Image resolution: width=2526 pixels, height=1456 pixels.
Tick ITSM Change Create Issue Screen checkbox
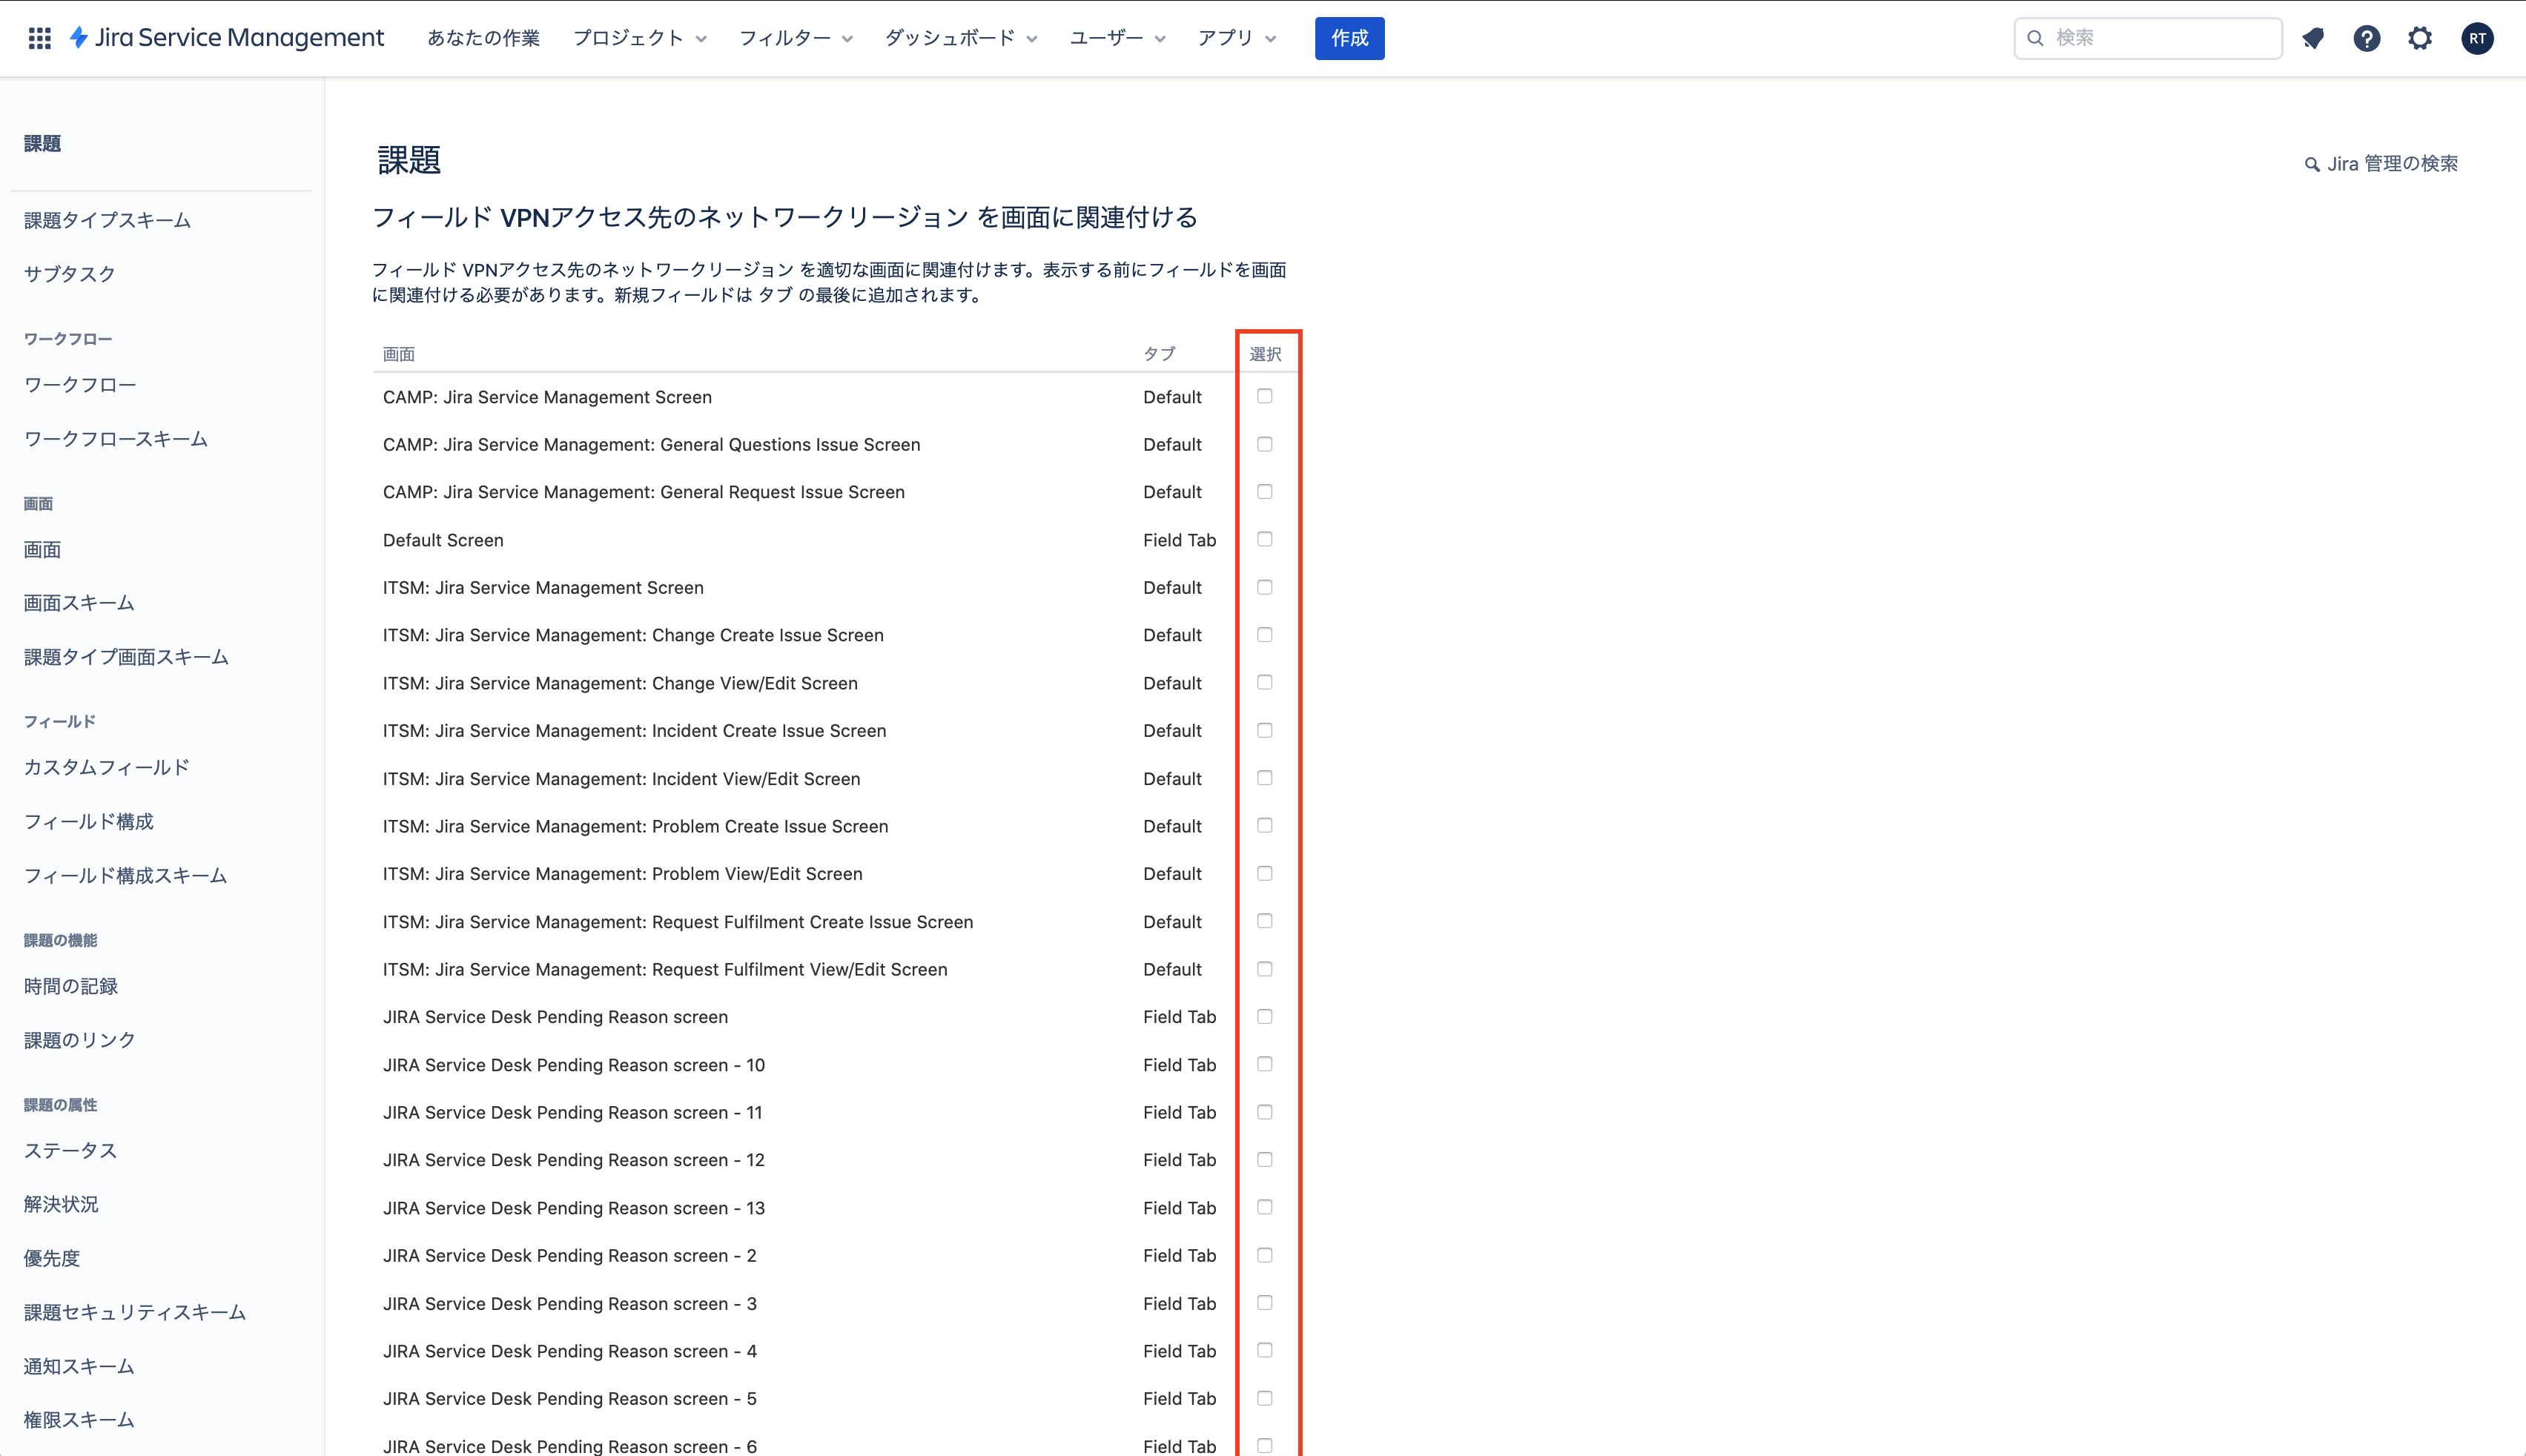tap(1265, 634)
